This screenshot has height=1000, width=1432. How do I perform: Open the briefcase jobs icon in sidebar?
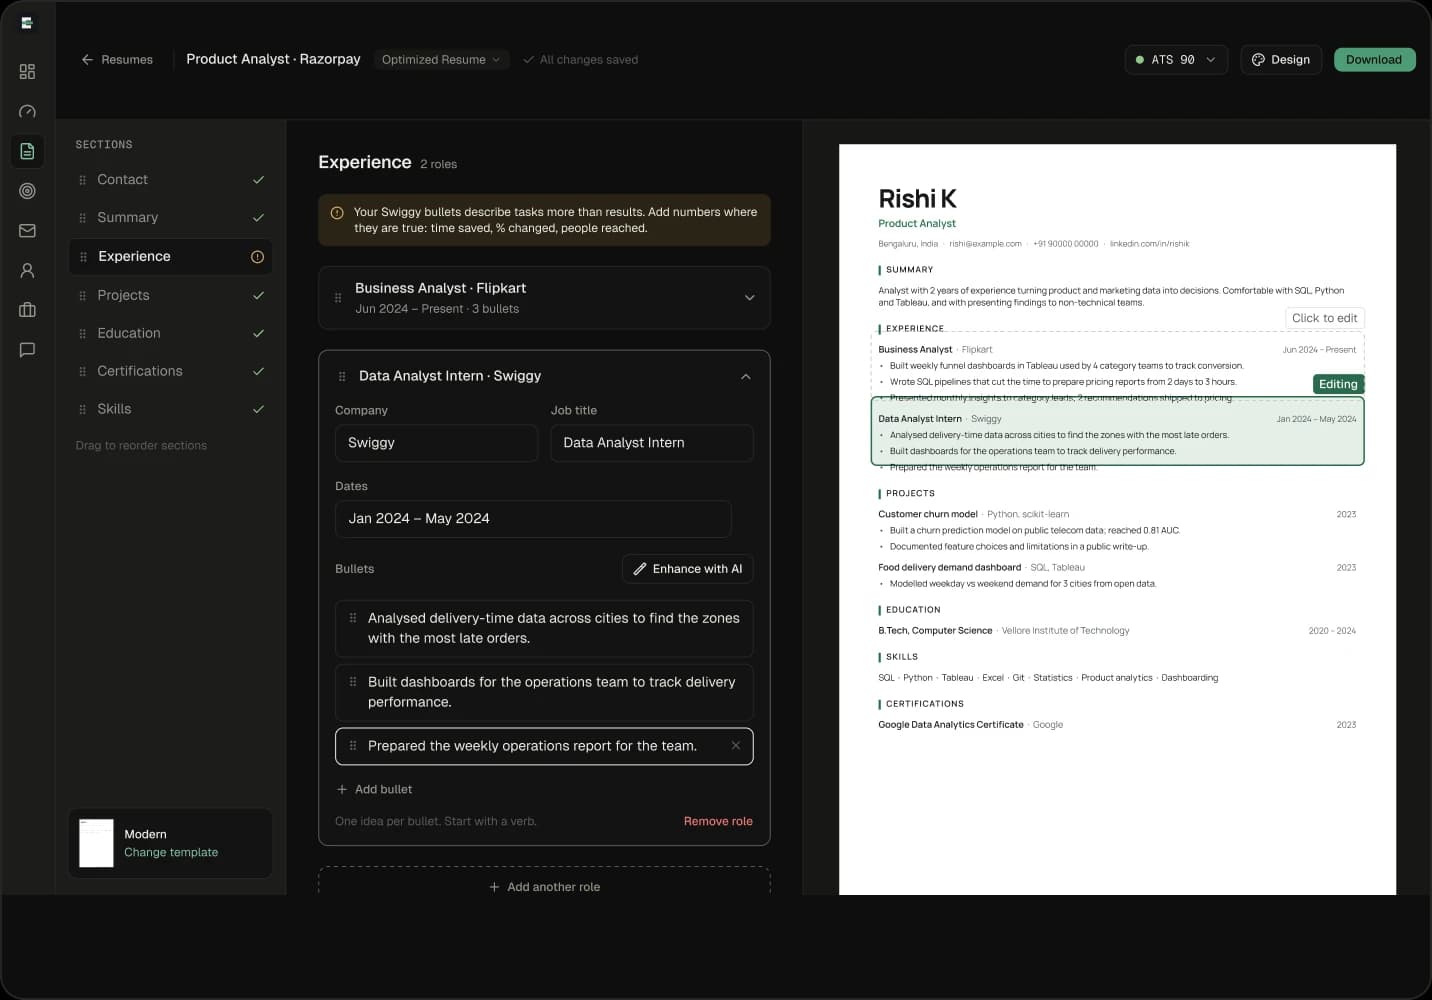click(x=27, y=310)
